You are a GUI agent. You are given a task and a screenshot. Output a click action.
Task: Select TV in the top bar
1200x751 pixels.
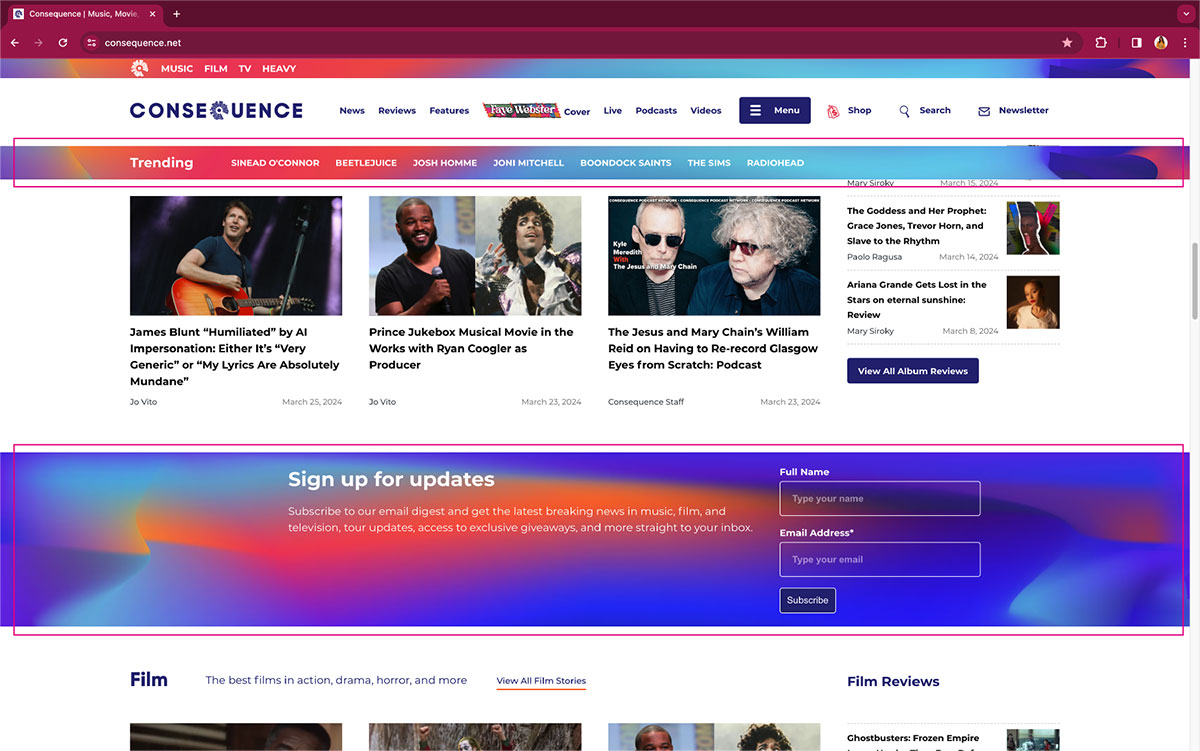click(245, 69)
